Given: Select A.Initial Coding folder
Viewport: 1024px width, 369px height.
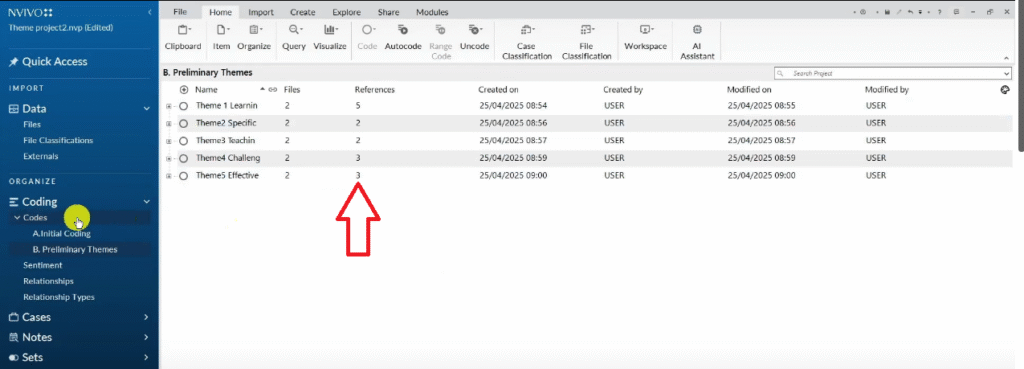Looking at the screenshot, I should tap(61, 233).
